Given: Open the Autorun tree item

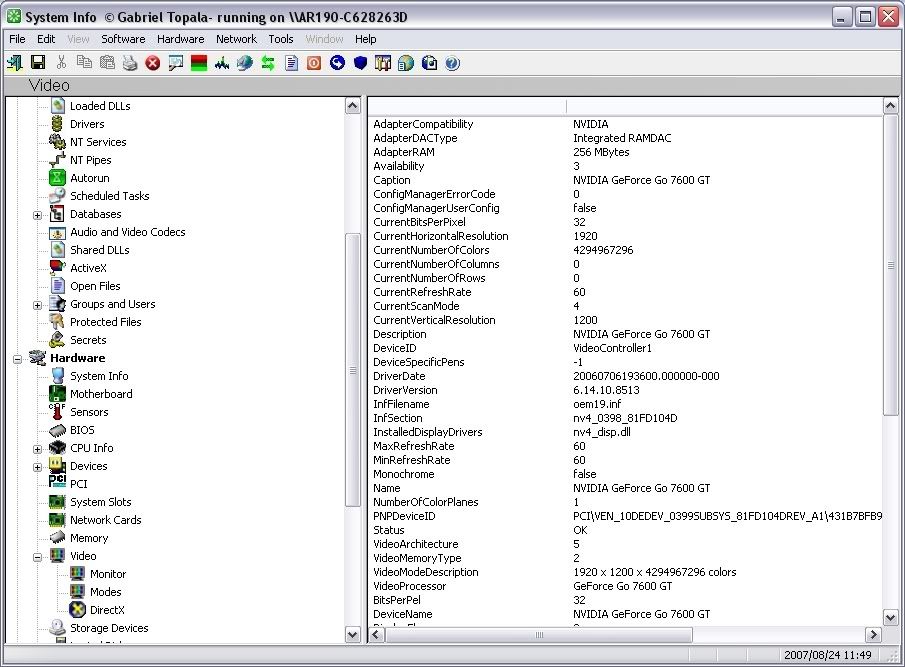Looking at the screenshot, I should pyautogui.click(x=89, y=178).
